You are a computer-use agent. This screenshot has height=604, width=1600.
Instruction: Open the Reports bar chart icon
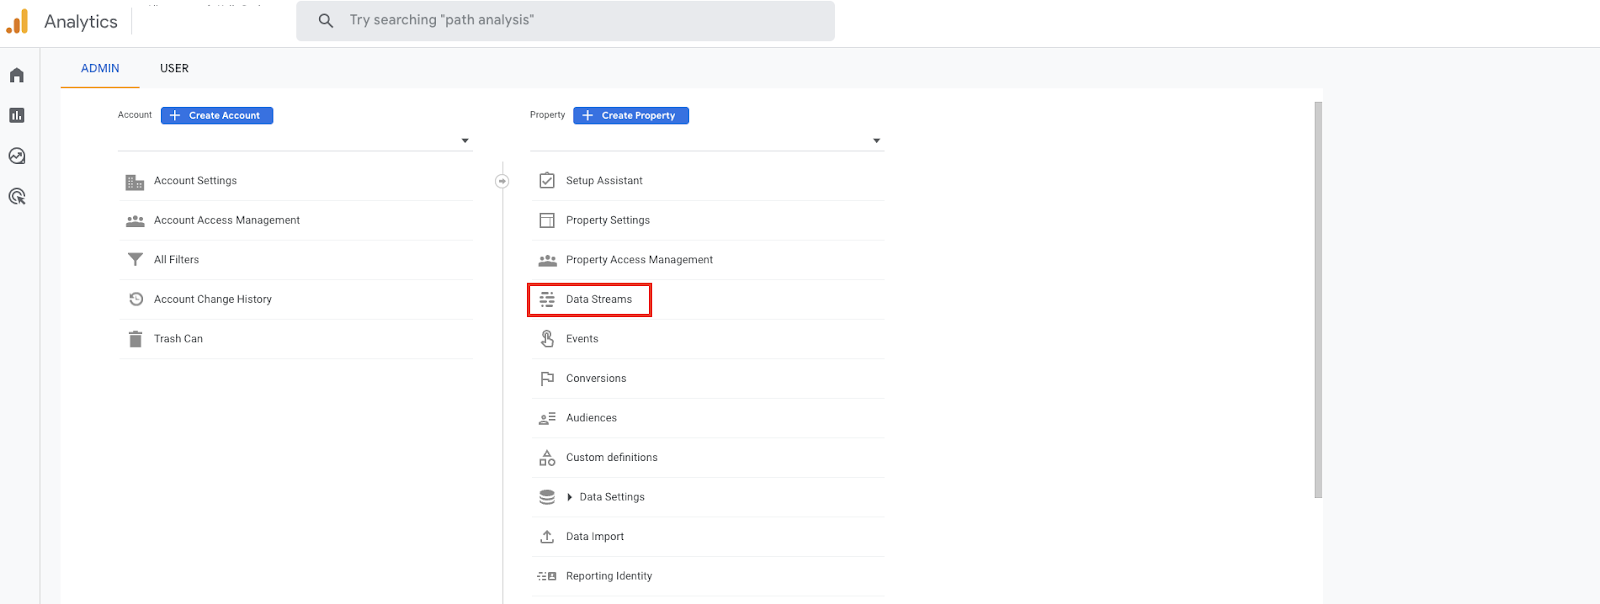click(17, 116)
